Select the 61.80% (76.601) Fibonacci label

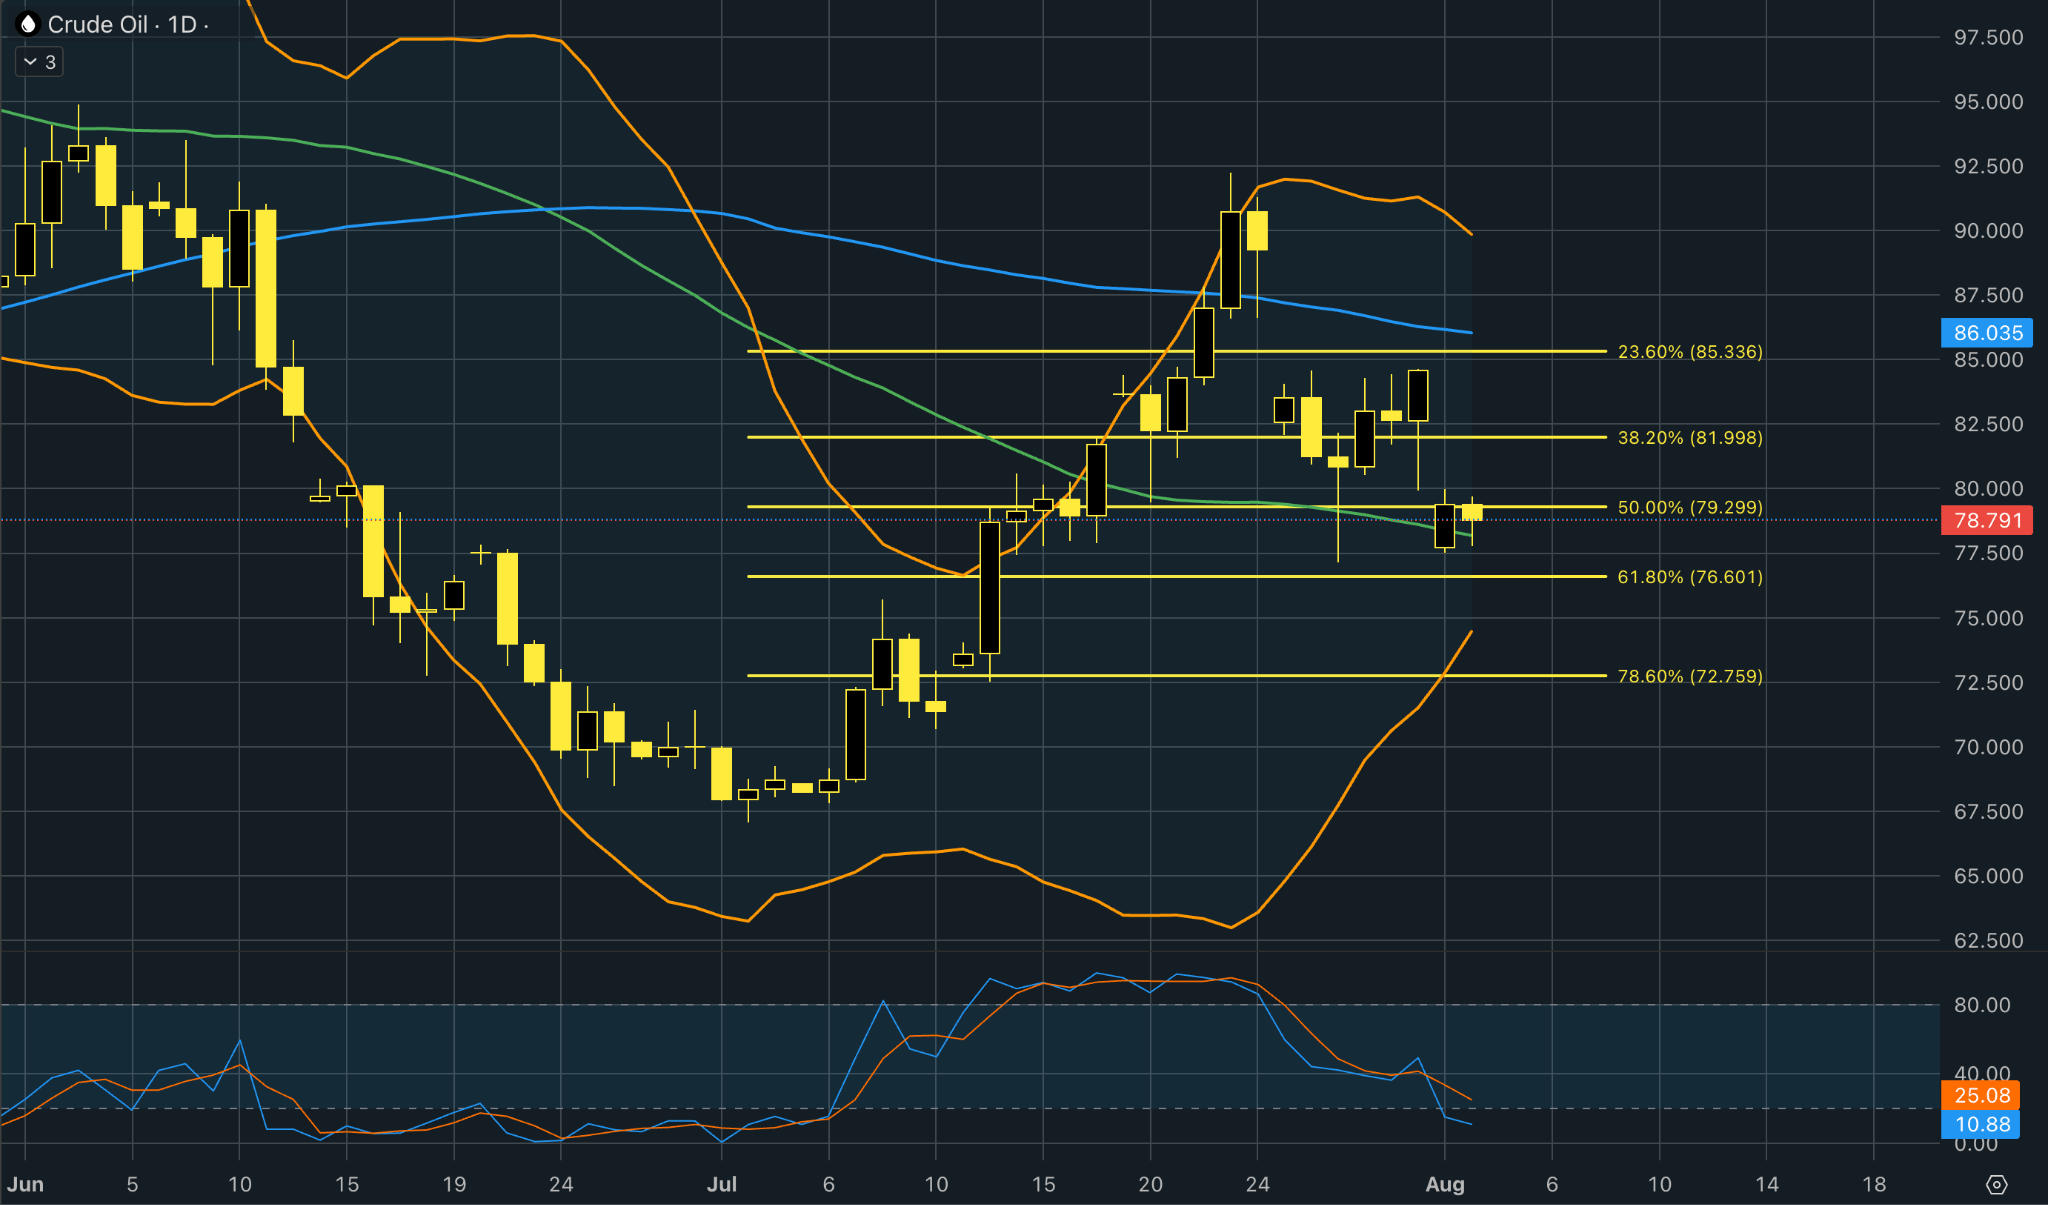[x=1690, y=577]
